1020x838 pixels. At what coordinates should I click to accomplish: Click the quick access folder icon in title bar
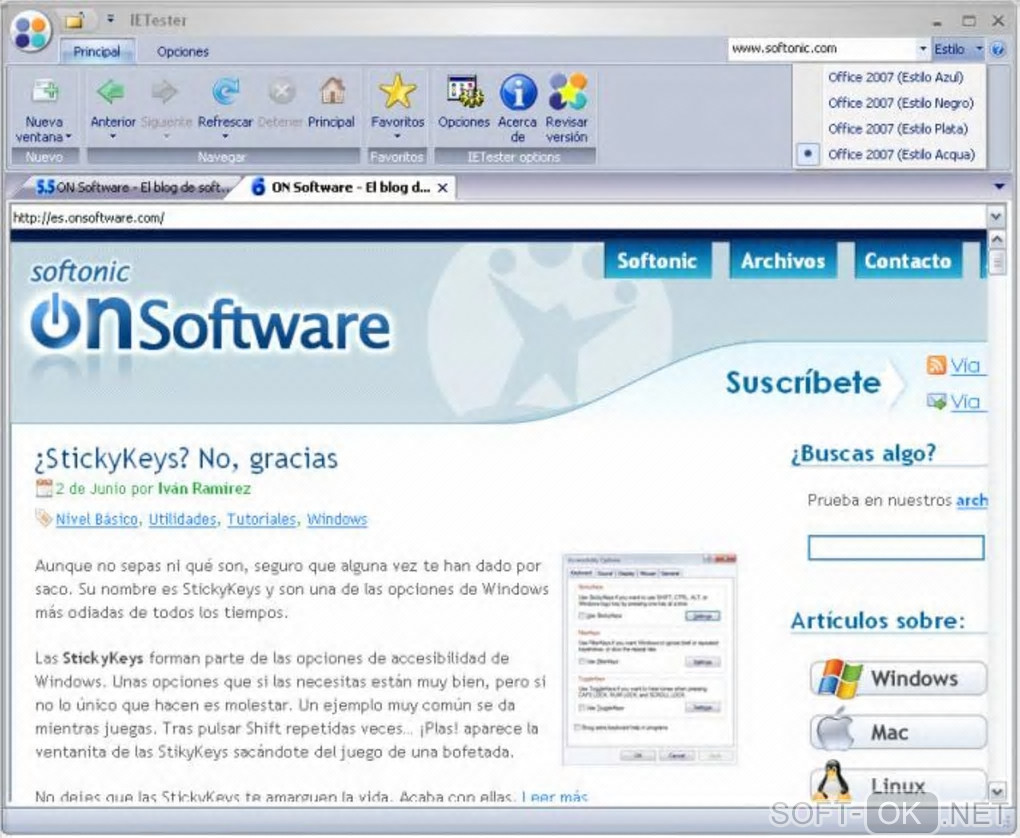(x=75, y=20)
